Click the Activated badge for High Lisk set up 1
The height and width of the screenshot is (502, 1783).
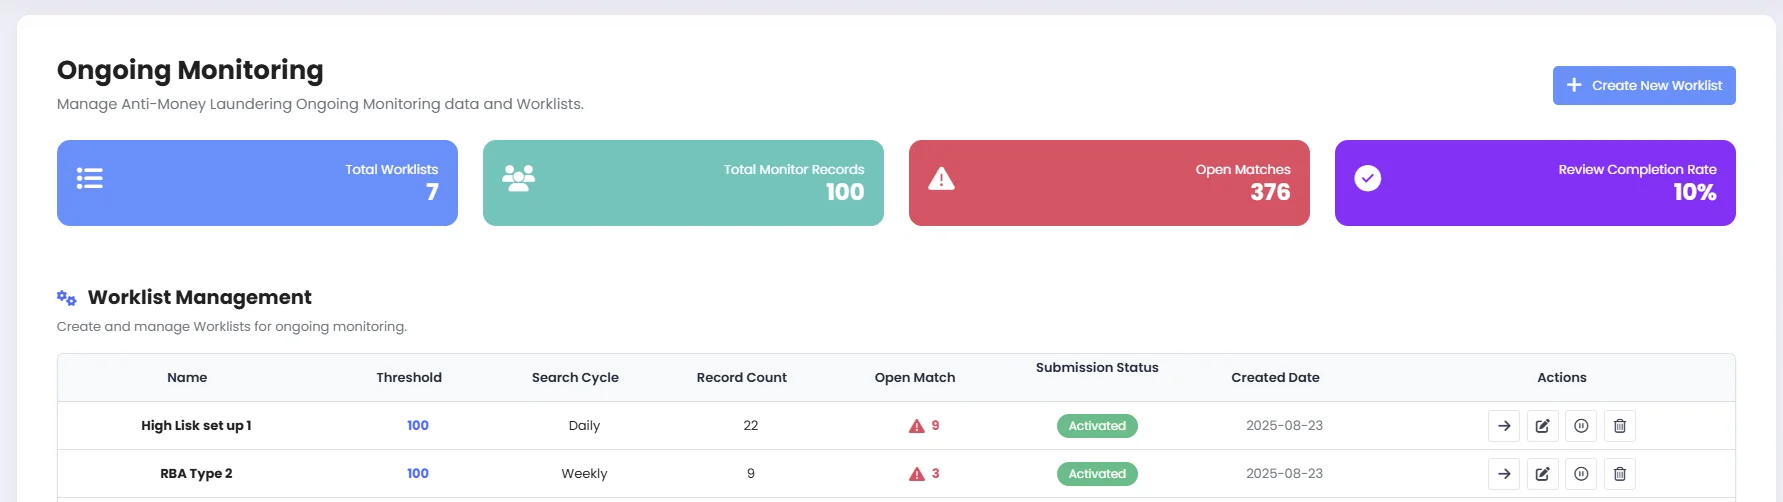[1097, 426]
